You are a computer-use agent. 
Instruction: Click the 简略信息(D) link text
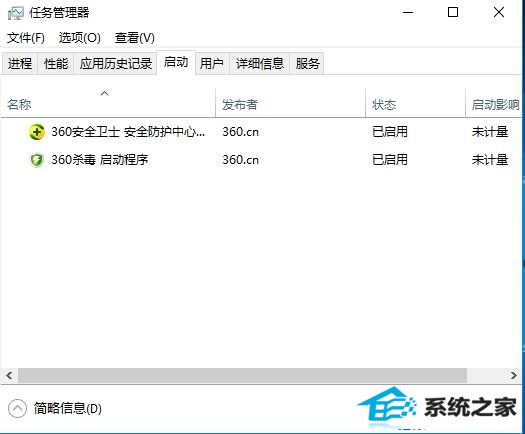(x=67, y=408)
